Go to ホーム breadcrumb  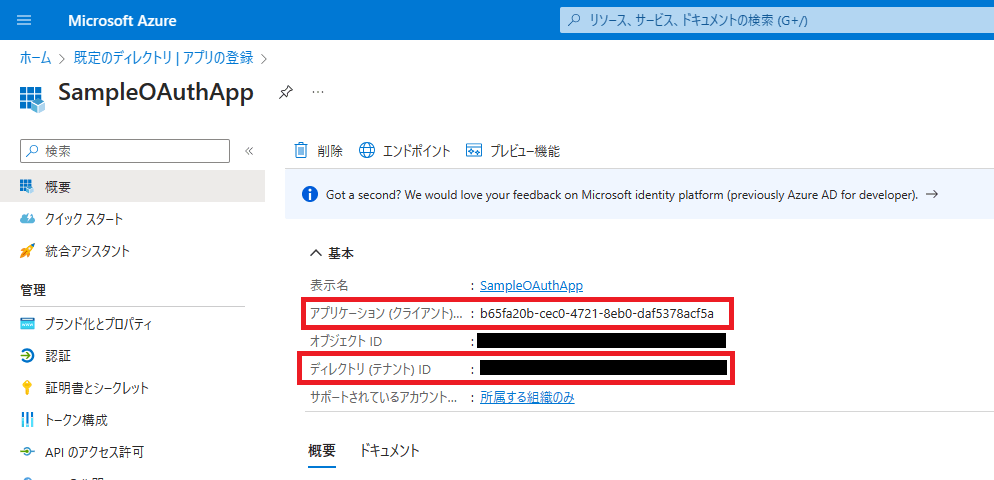point(36,58)
